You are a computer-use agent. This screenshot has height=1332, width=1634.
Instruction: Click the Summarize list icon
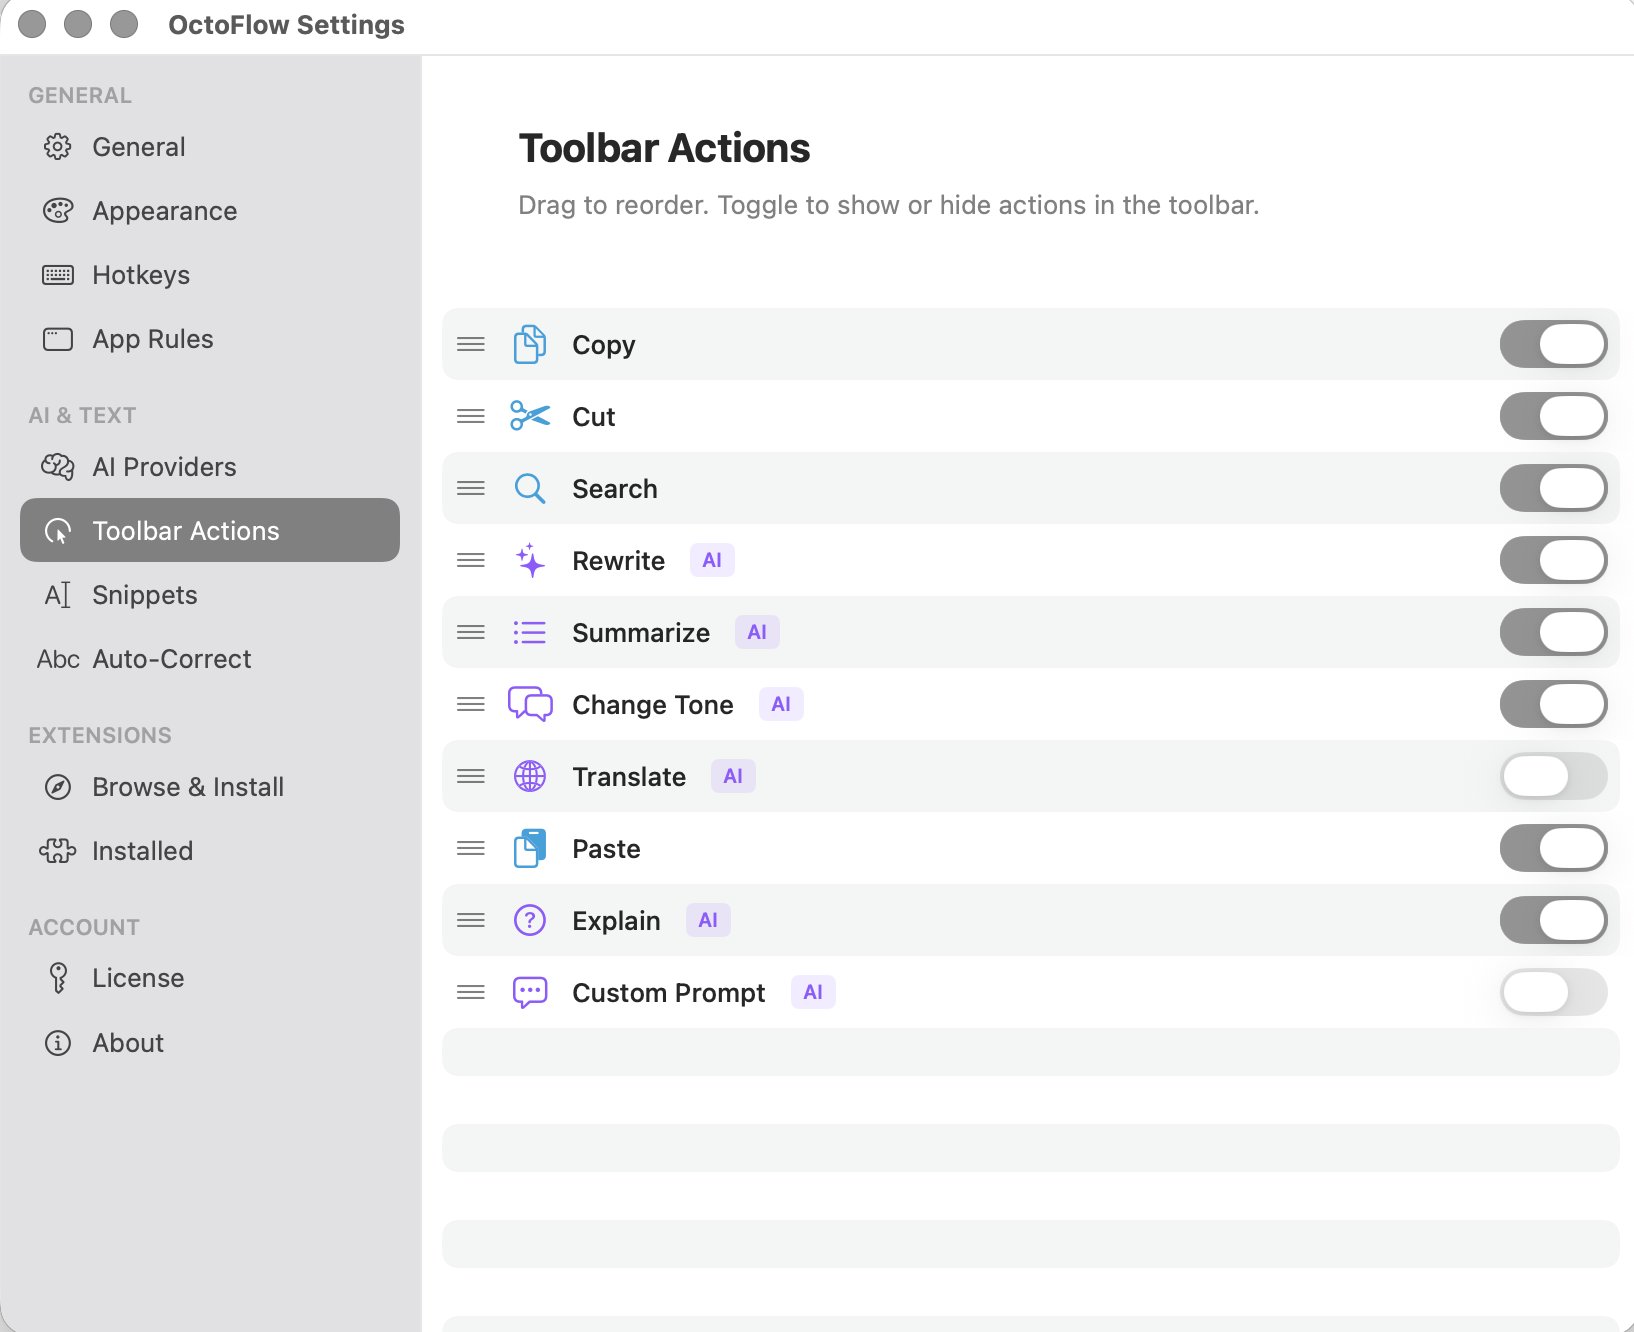pos(530,632)
